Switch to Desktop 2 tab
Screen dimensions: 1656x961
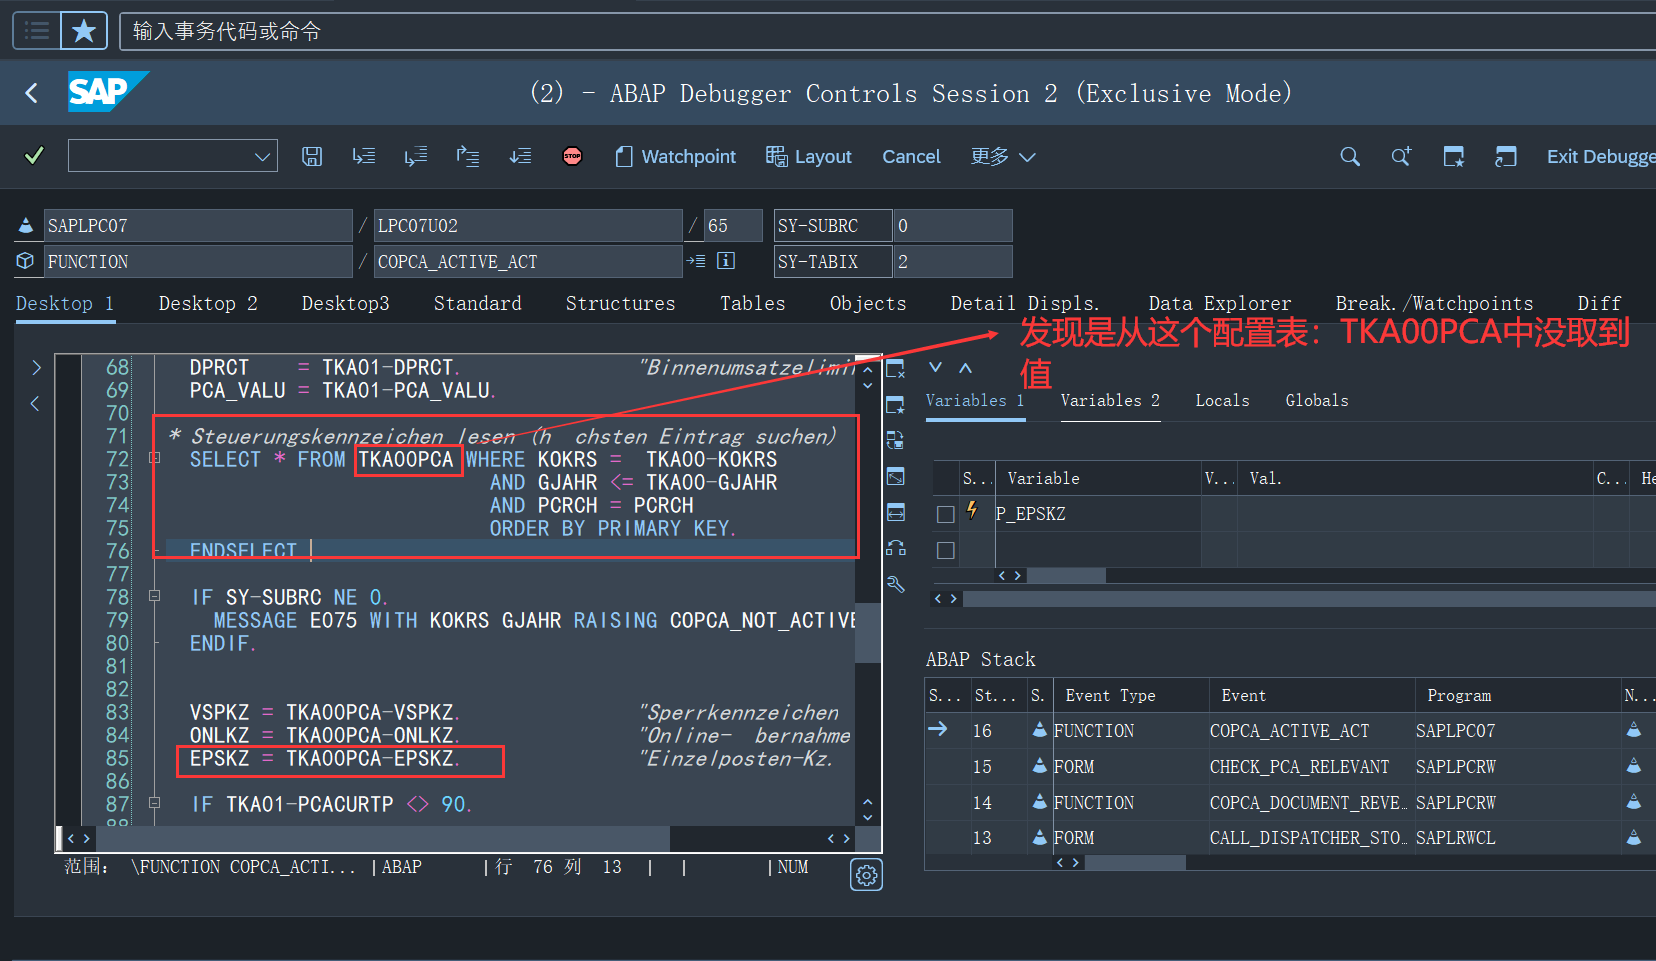[x=208, y=303]
